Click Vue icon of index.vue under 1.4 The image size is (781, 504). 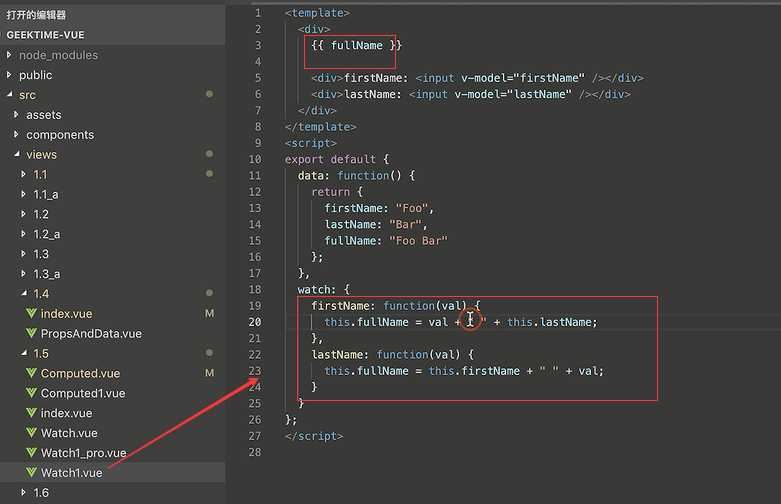click(31, 313)
